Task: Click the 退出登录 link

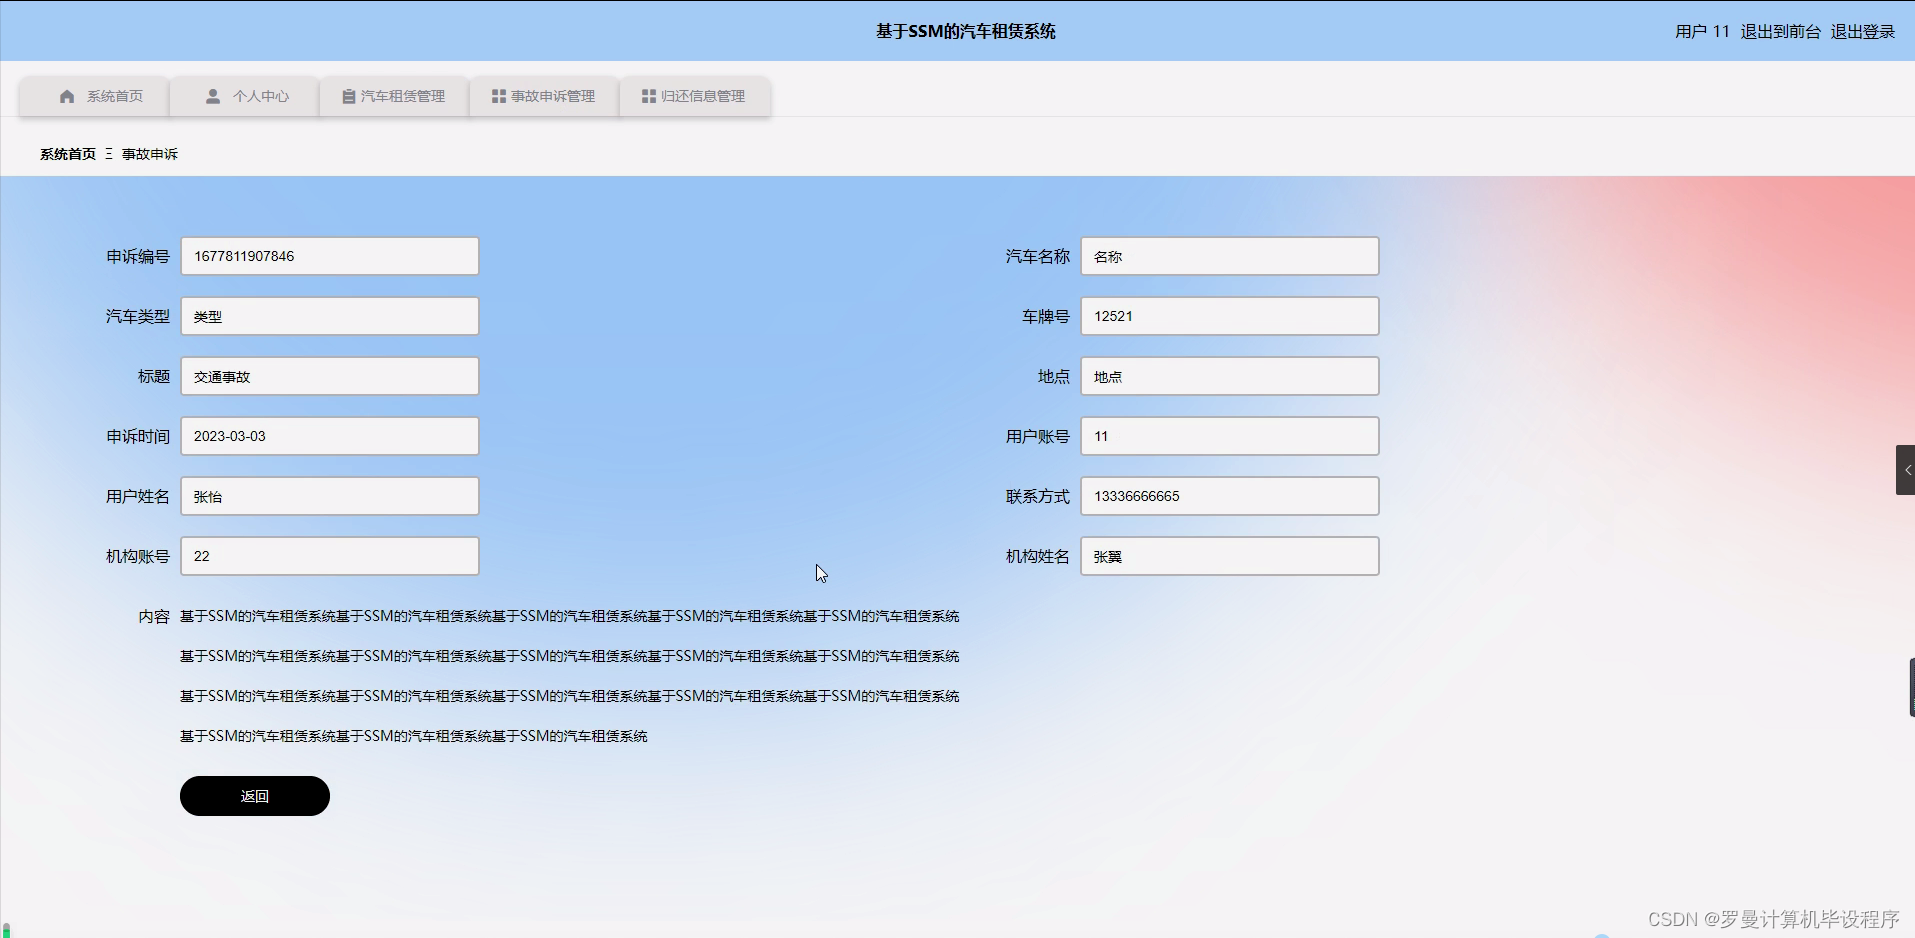Action: click(x=1862, y=31)
